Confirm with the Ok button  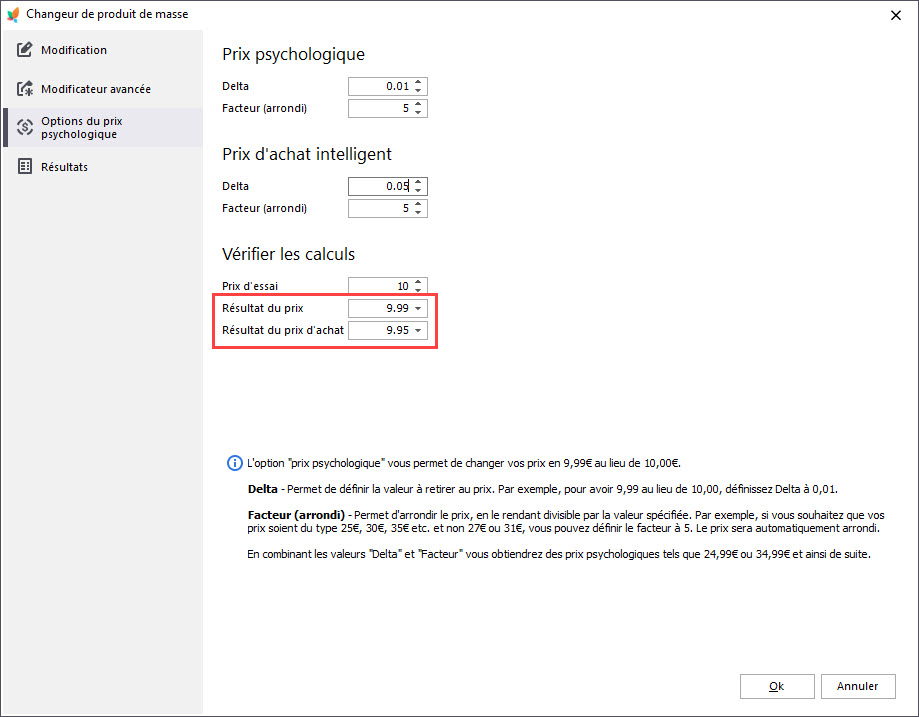coord(777,686)
